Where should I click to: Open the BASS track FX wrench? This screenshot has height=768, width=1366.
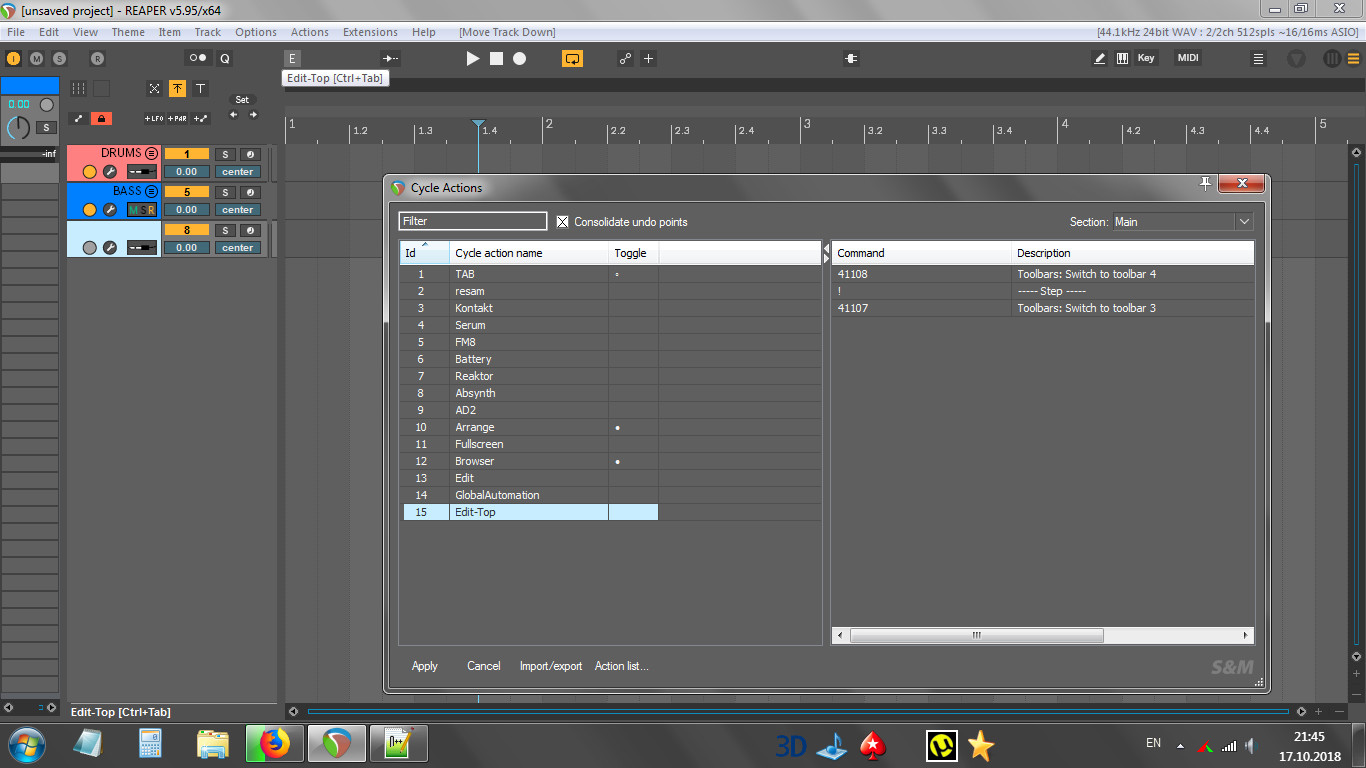pos(110,210)
